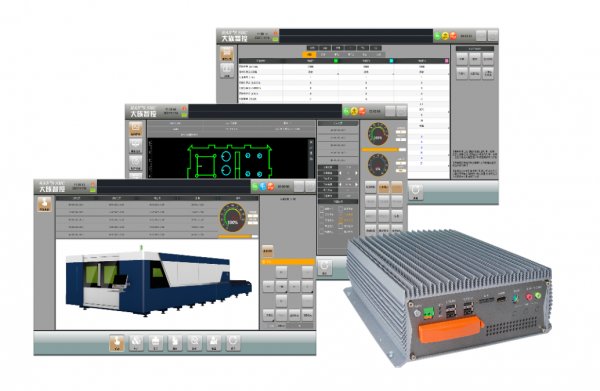Screen dimensions: 600x391
Task: Click the left arrow on the middle window's lower stepper row
Action: [x=340, y=184]
